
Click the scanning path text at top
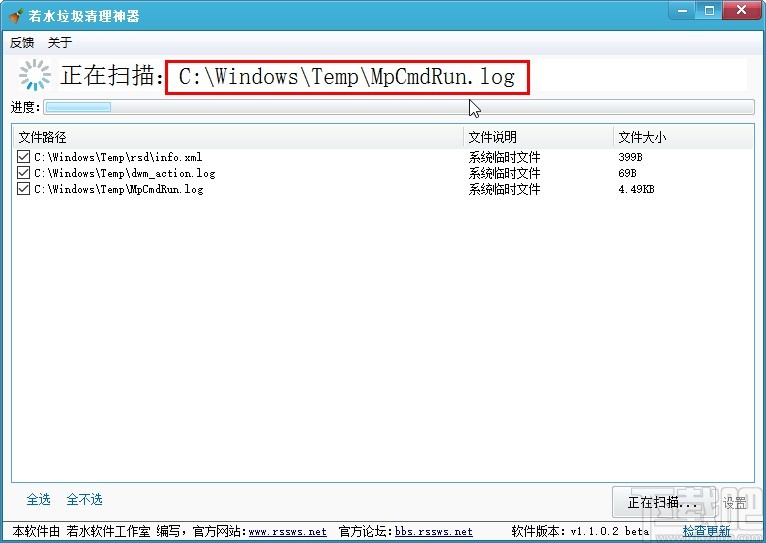[x=347, y=77]
